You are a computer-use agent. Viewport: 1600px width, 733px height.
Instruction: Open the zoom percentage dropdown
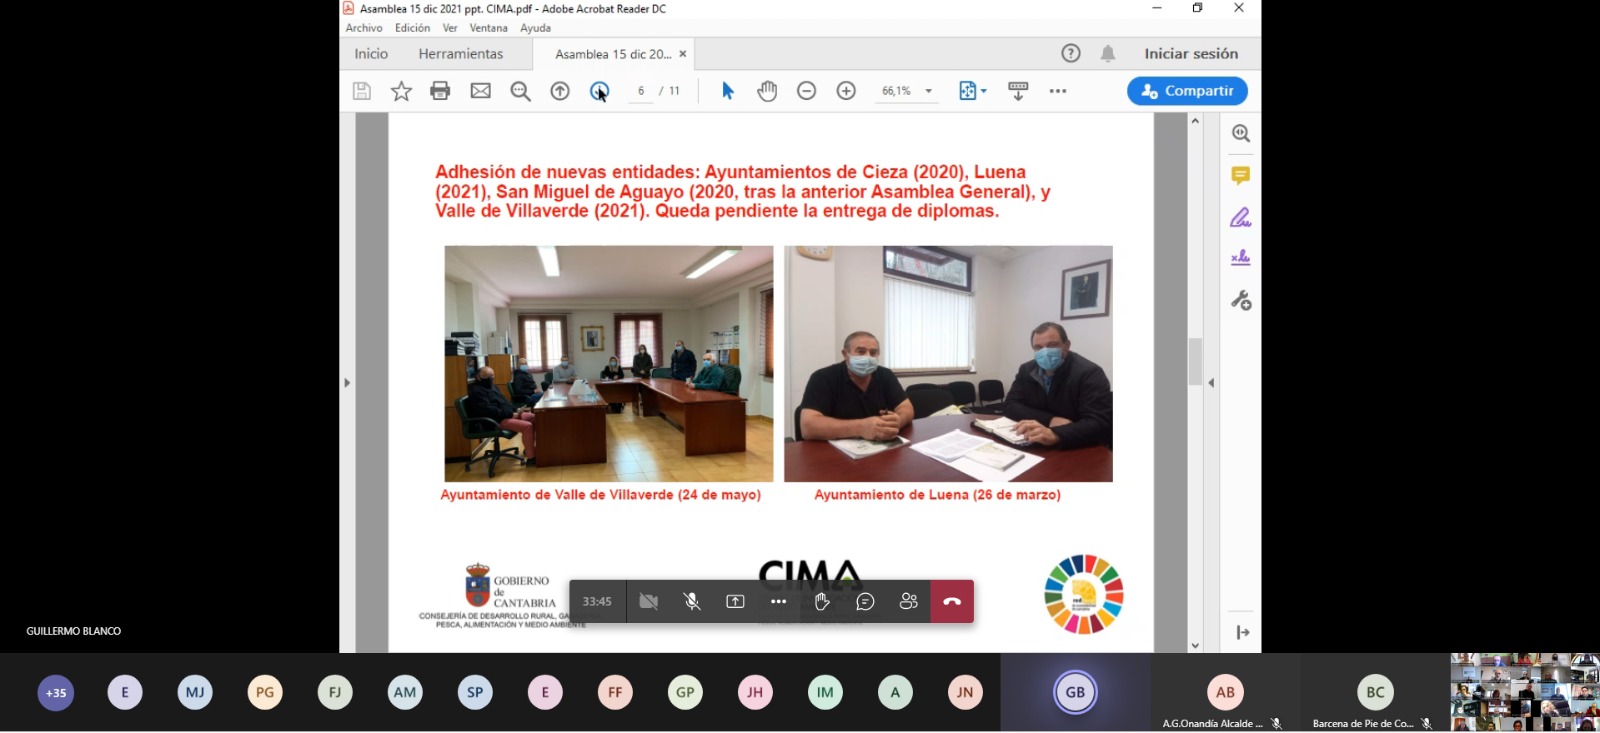click(929, 91)
